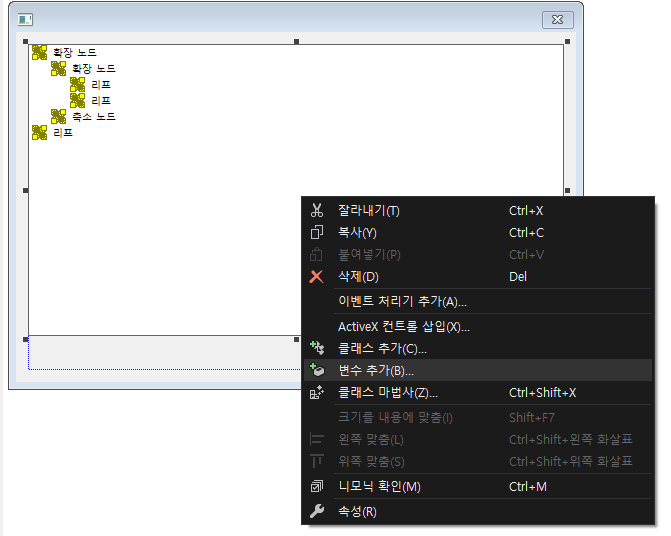Click the dialog title bar application icon
Image resolution: width=671 pixels, height=536 pixels.
click(25, 19)
